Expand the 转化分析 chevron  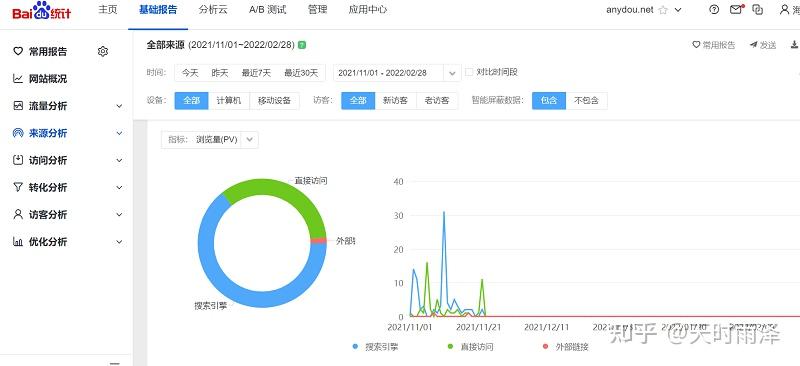click(x=119, y=187)
